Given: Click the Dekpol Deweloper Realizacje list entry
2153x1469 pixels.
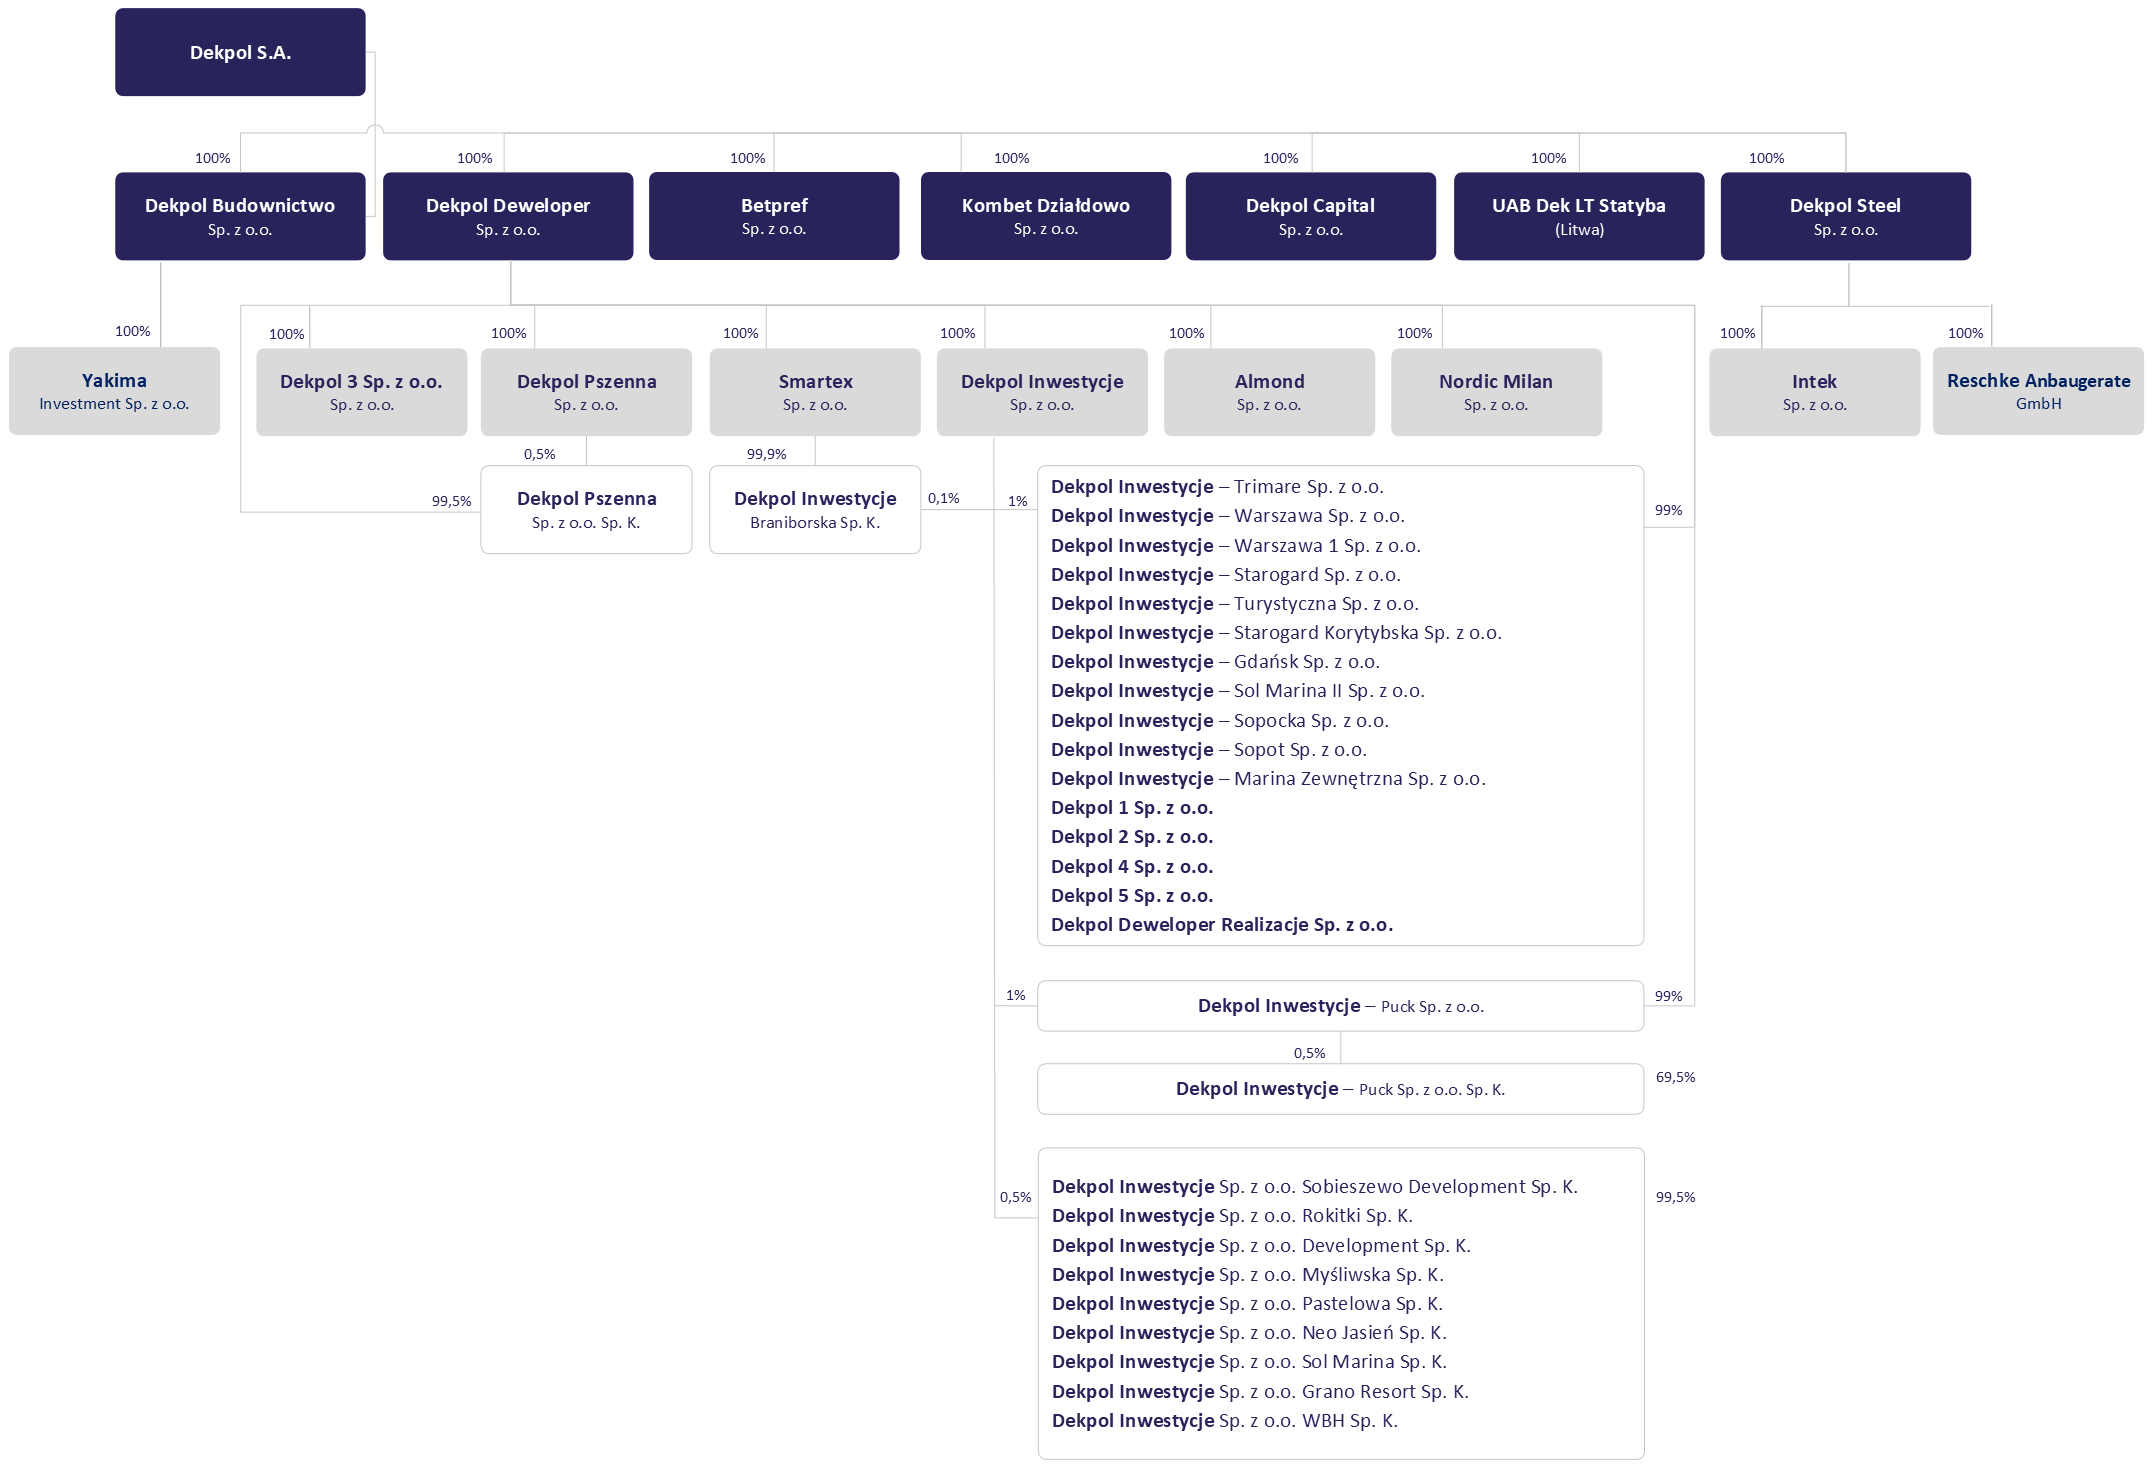Looking at the screenshot, I should coord(1221,925).
